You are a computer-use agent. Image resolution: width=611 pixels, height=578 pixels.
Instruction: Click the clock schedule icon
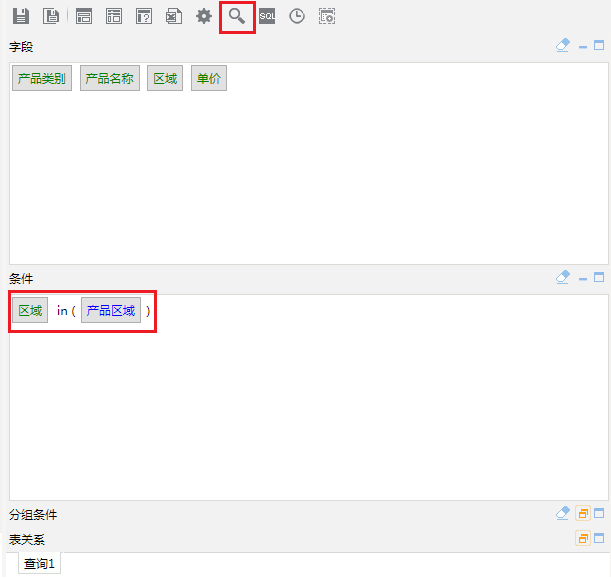point(297,16)
